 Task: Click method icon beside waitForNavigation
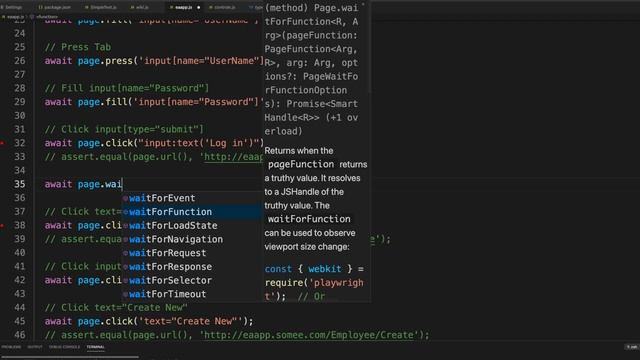pyautogui.click(x=126, y=240)
